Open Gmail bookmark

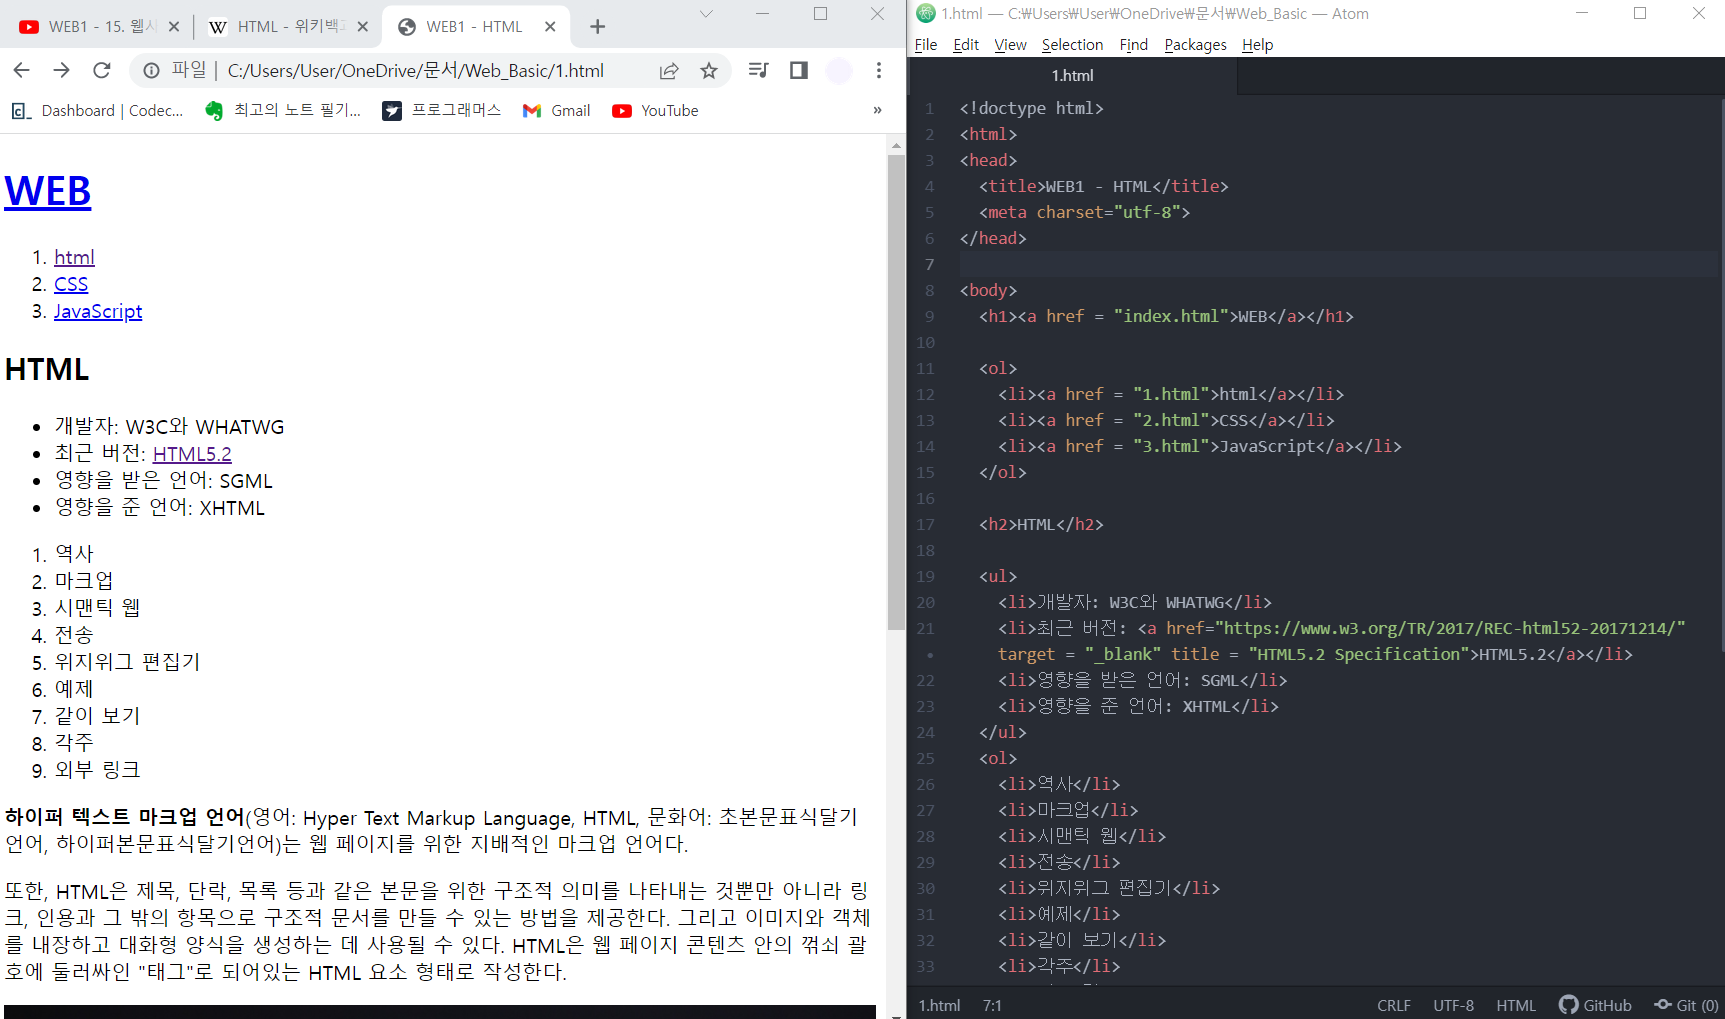[x=557, y=111]
